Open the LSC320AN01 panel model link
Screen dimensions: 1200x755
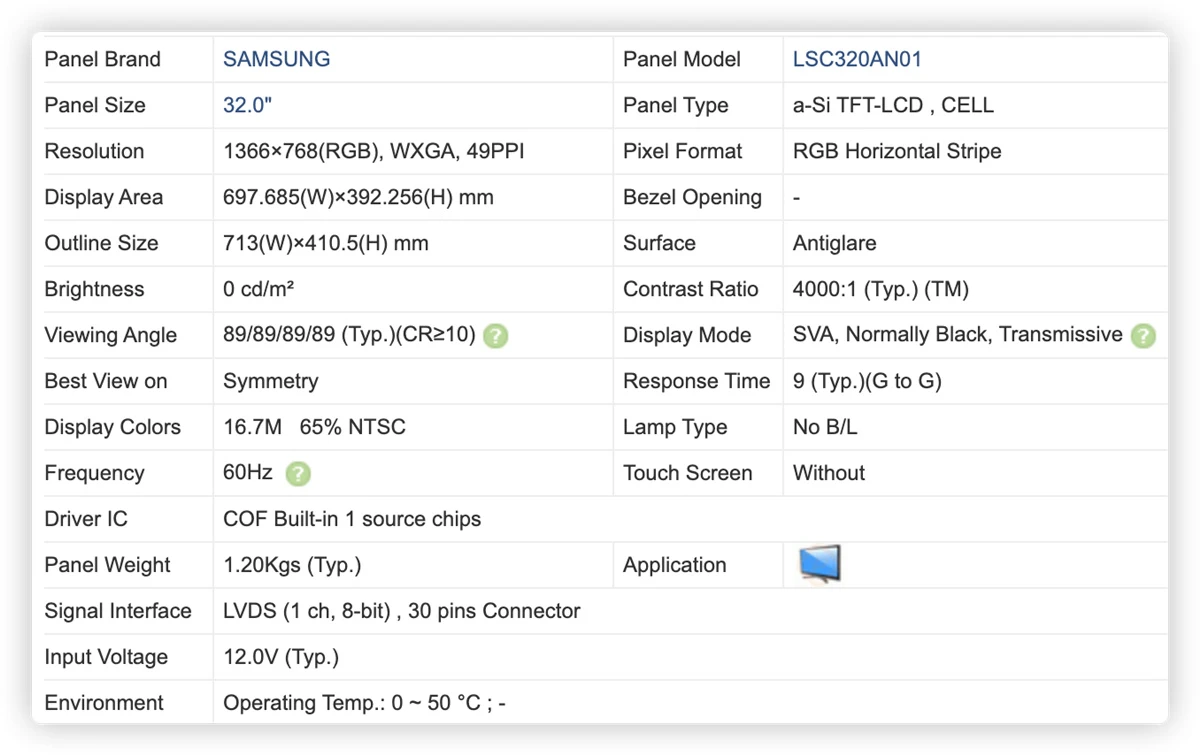857,59
